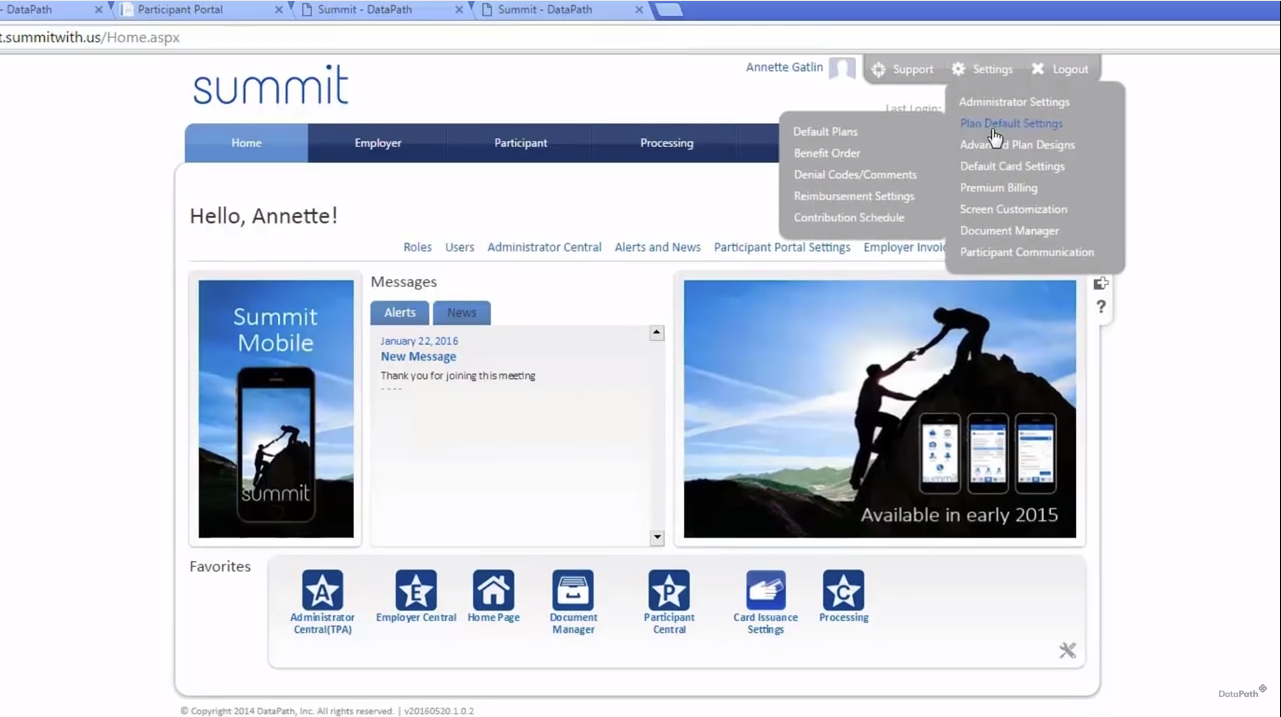The height and width of the screenshot is (717, 1281).
Task: Click the favorites edit tools icon
Action: 1068,651
